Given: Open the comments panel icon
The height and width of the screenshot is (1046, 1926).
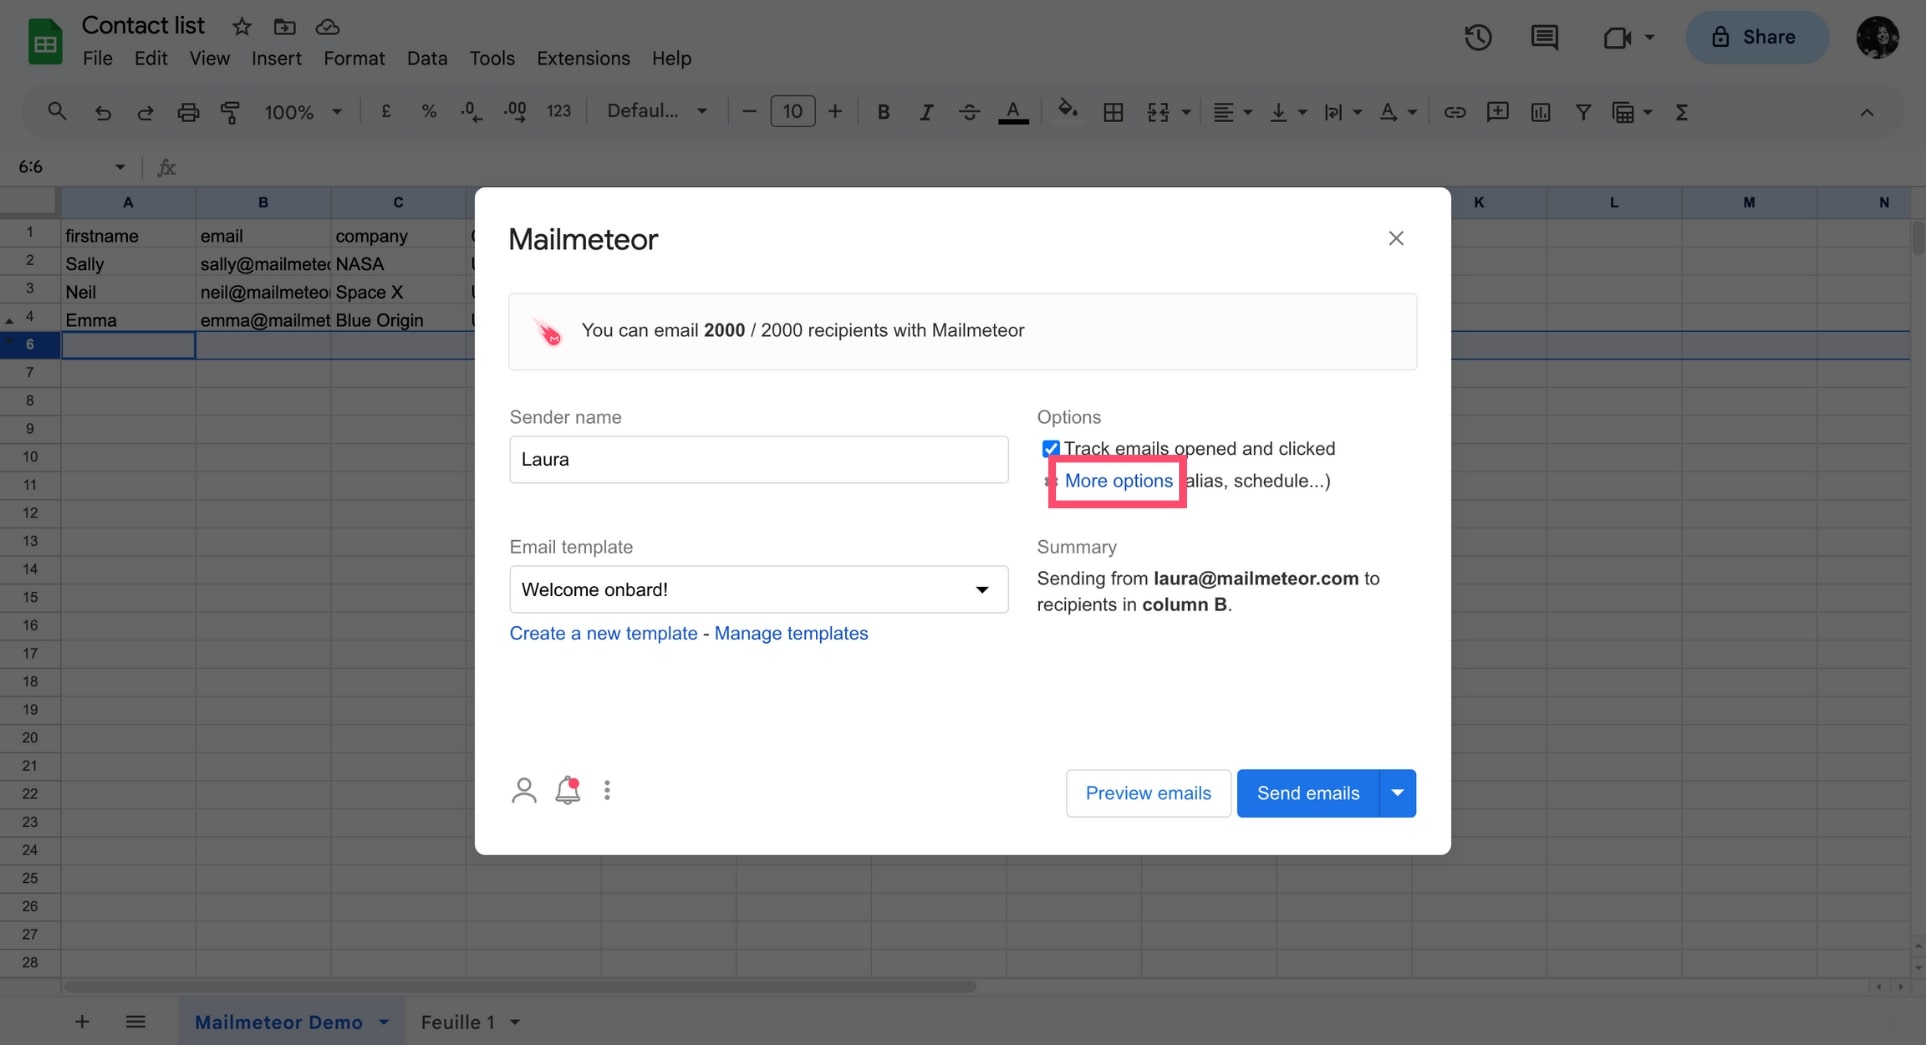Looking at the screenshot, I should 1544,38.
